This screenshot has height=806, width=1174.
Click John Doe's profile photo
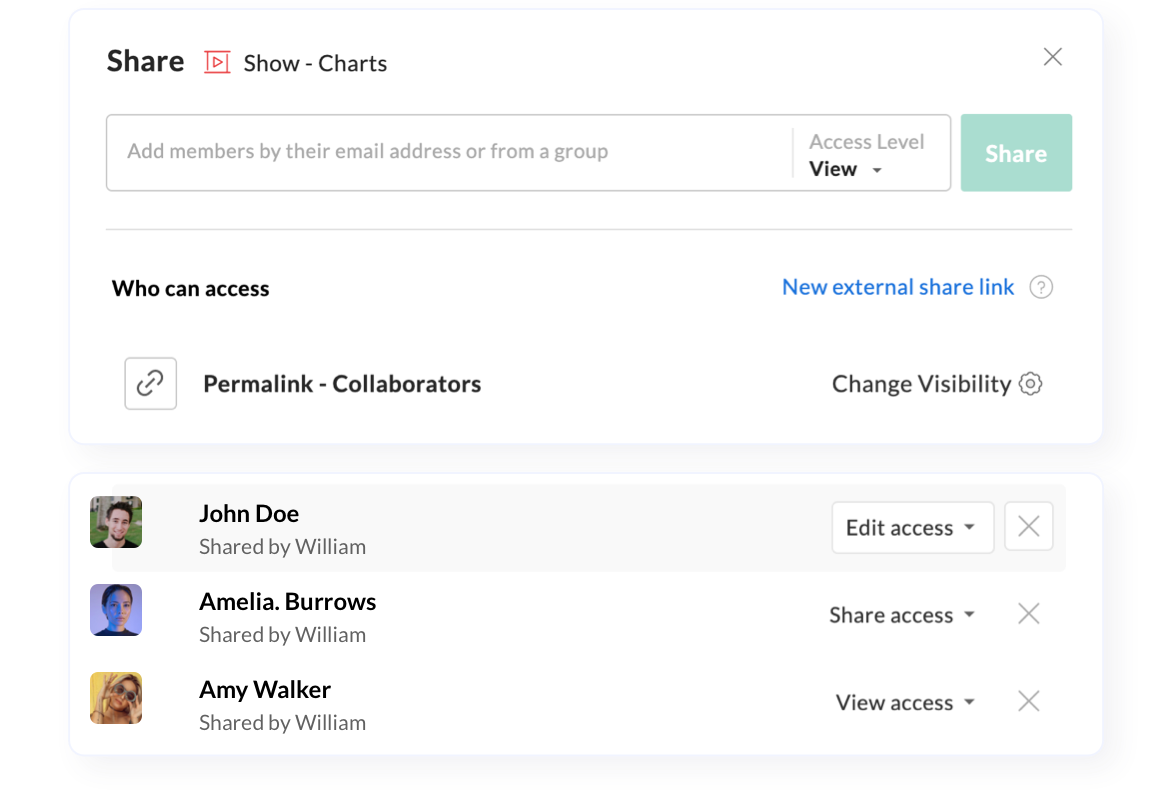tap(116, 522)
